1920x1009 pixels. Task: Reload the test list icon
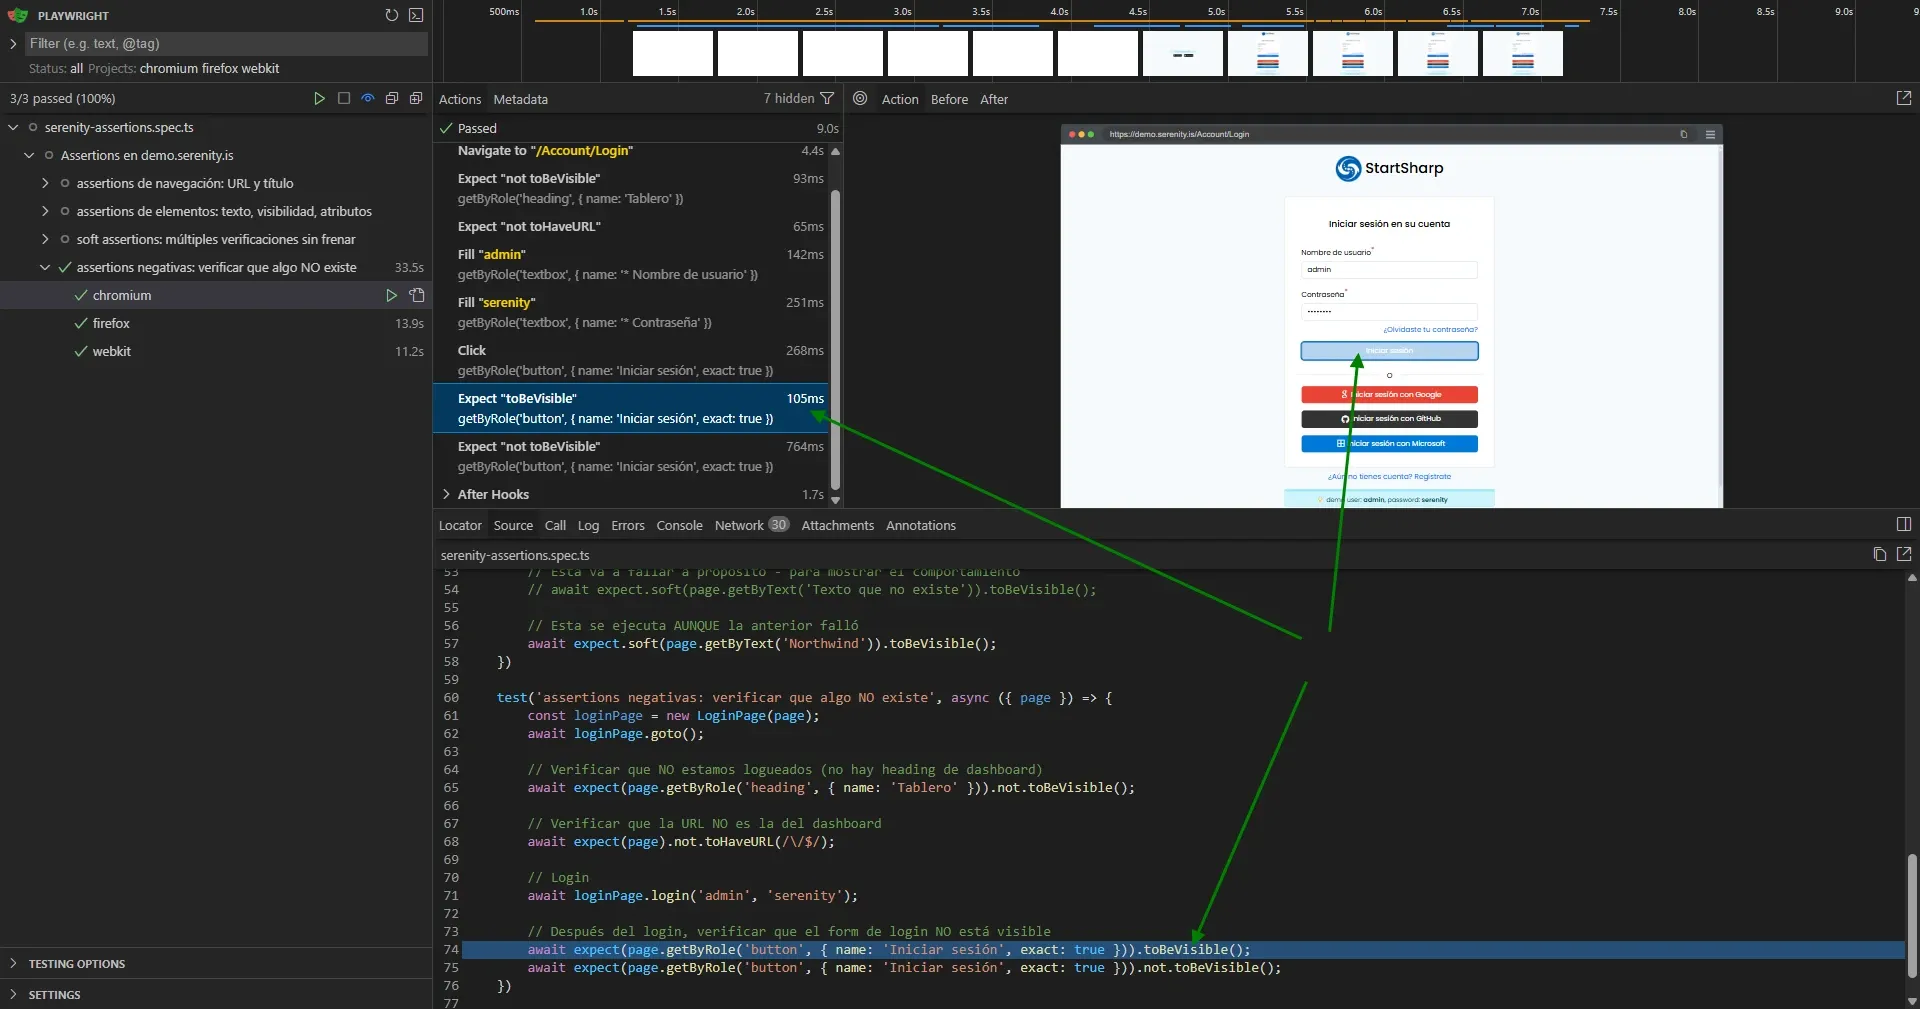(392, 15)
